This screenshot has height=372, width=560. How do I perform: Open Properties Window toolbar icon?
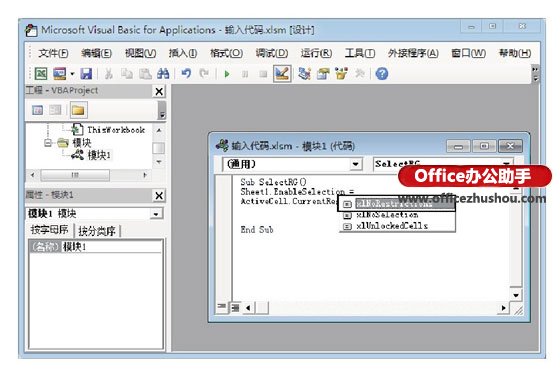point(323,74)
